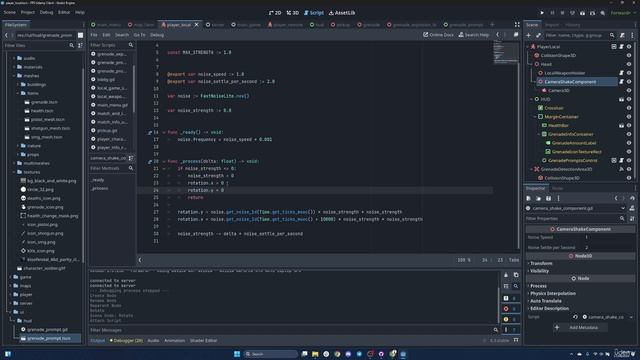Toggle alphabetical sorting of methods list
640x360 pixels.
click(131, 158)
